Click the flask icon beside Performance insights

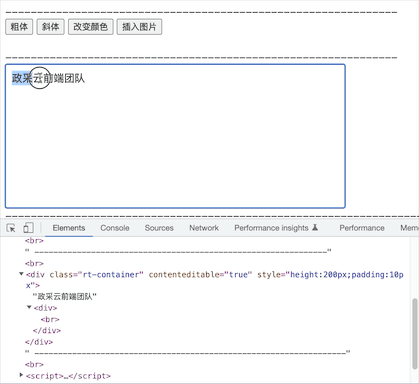pos(315,228)
